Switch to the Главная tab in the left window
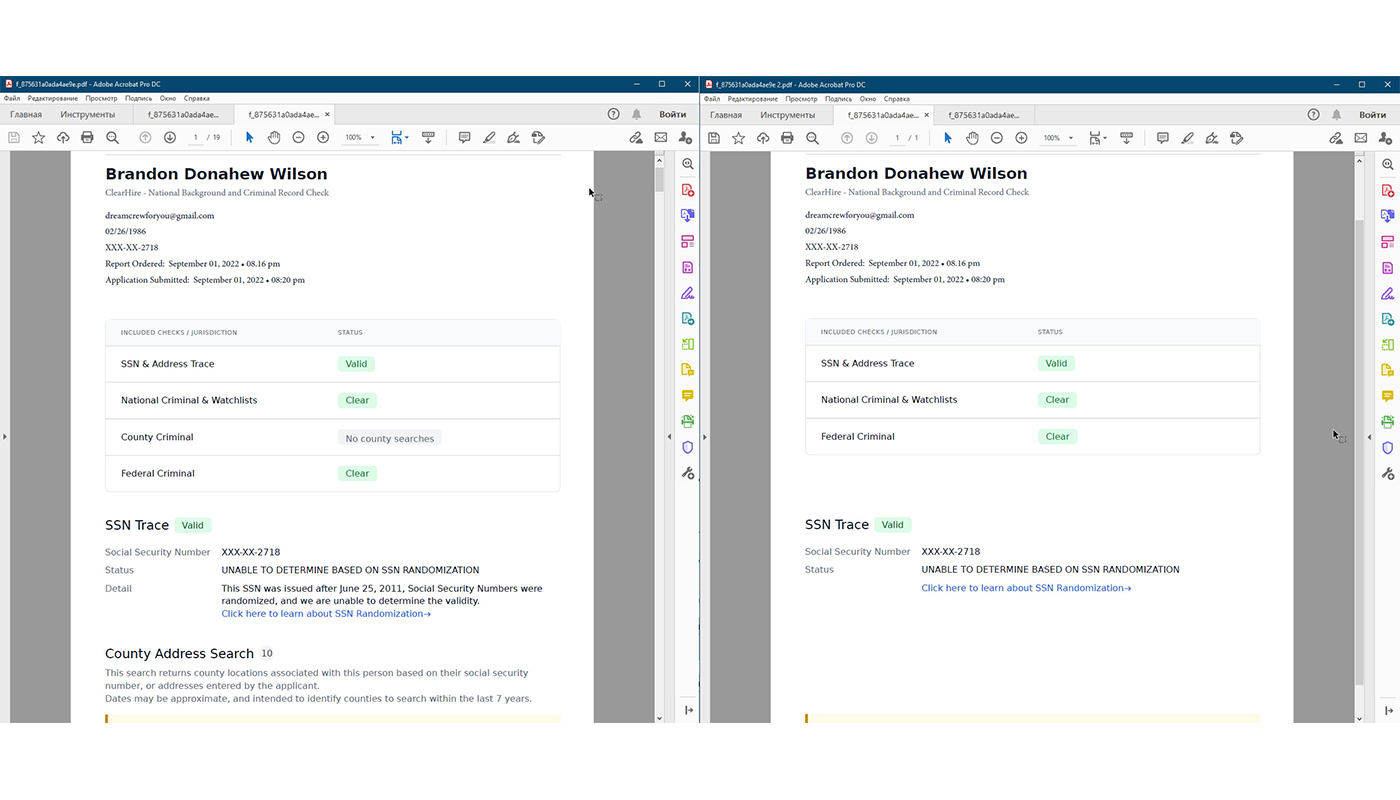1400x800 pixels. tap(26, 115)
